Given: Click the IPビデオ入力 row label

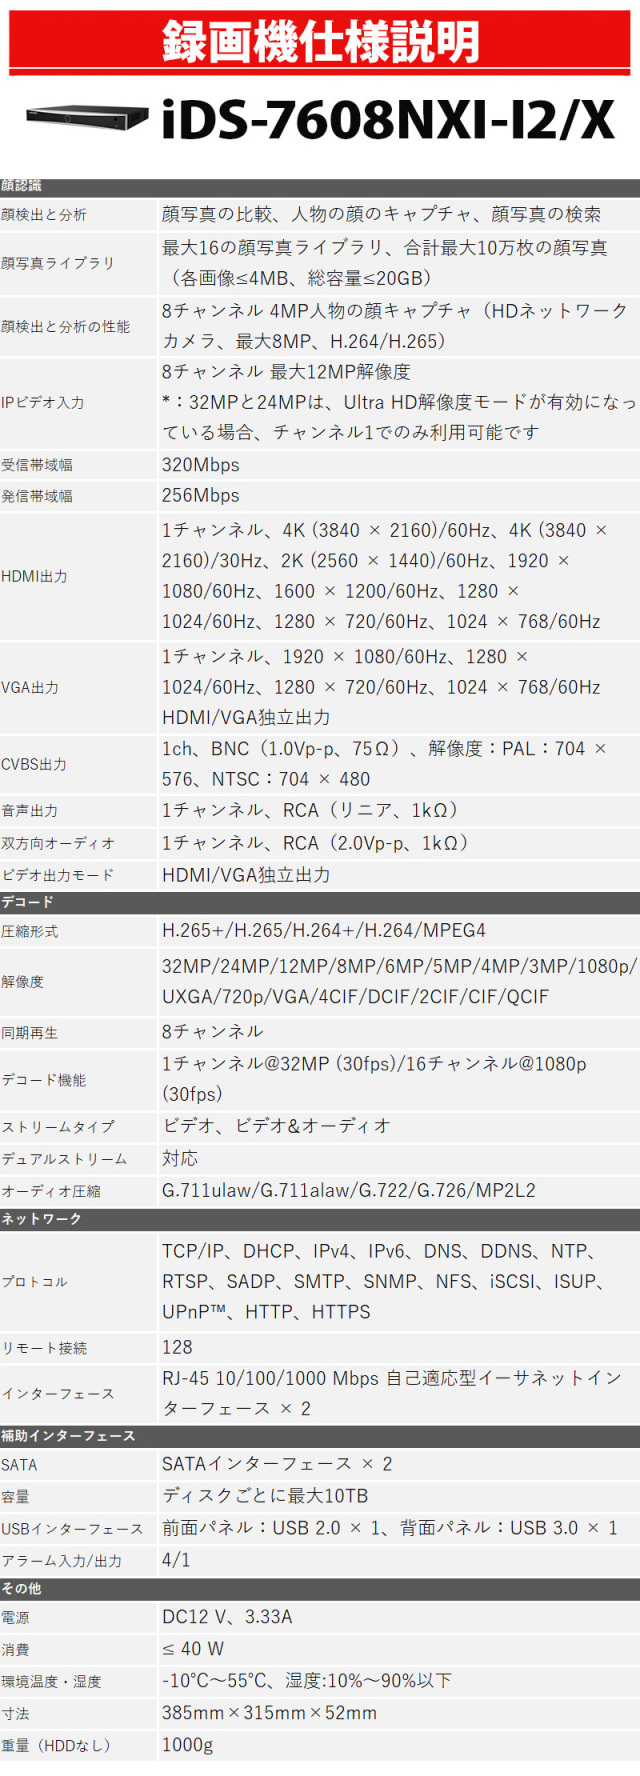Looking at the screenshot, I should (x=43, y=402).
